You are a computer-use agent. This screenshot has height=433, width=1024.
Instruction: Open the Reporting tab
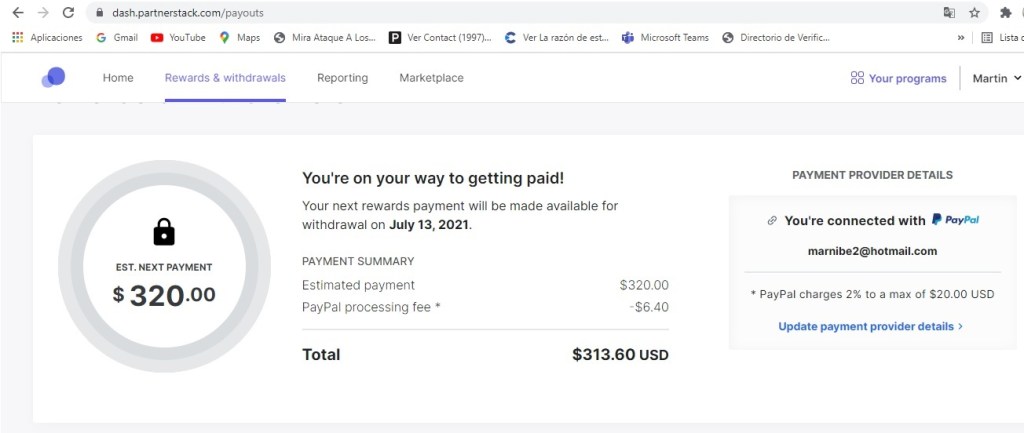point(342,78)
